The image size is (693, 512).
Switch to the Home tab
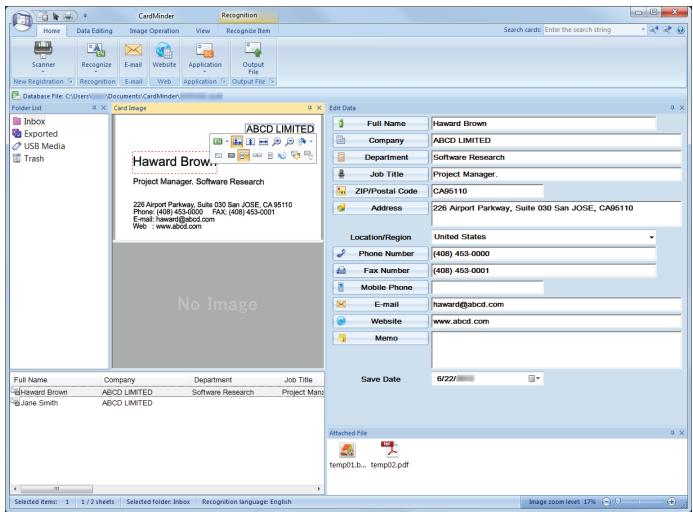pyautogui.click(x=52, y=31)
